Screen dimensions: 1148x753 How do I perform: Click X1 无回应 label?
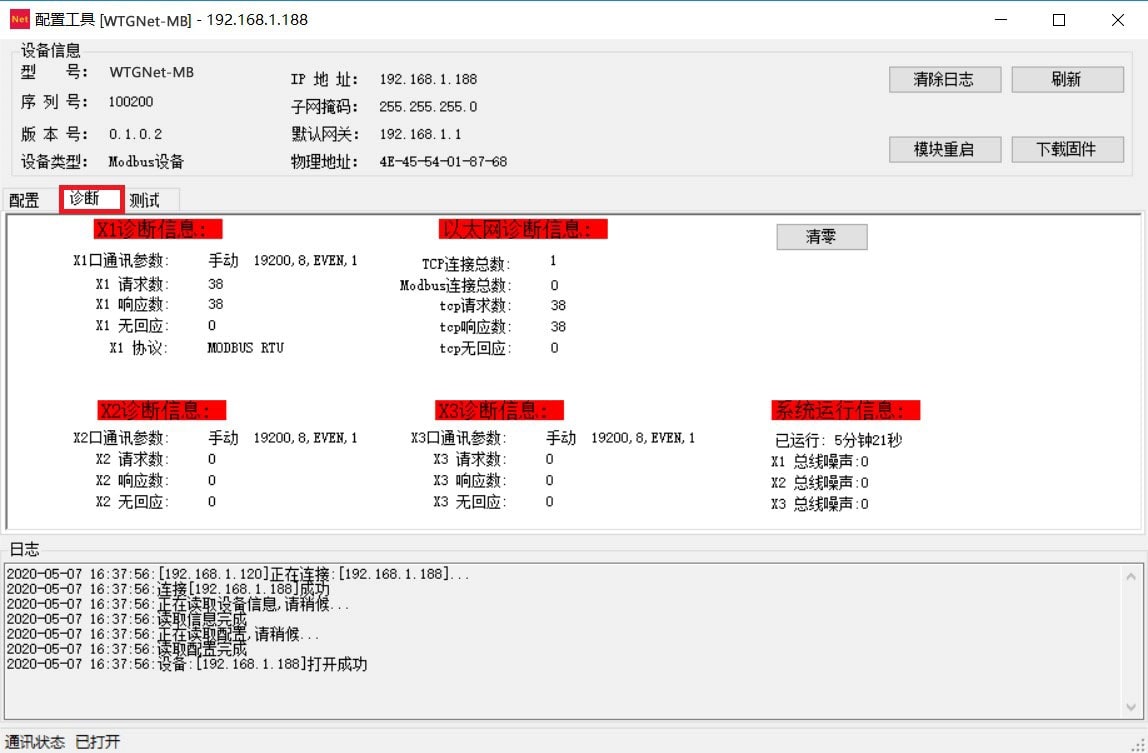click(133, 326)
